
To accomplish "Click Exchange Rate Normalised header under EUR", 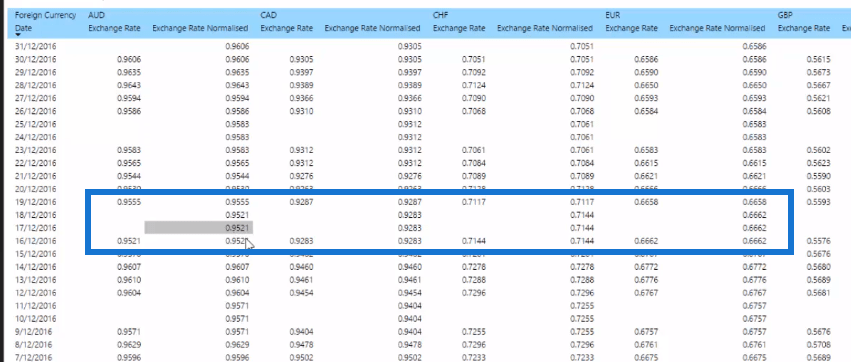I will pos(717,28).
